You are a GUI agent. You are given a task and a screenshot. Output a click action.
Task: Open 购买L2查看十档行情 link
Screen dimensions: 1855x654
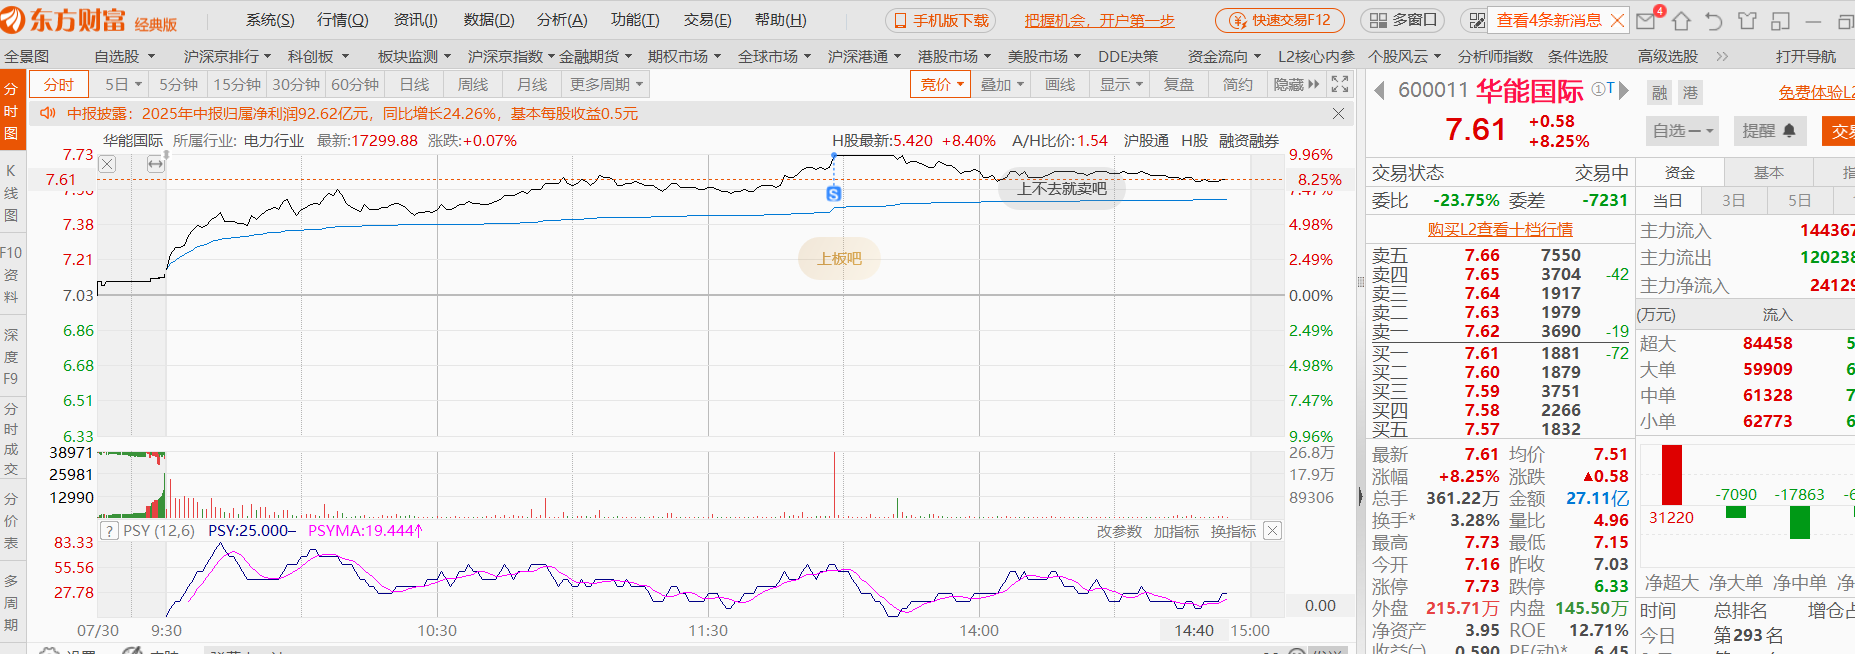(1500, 230)
